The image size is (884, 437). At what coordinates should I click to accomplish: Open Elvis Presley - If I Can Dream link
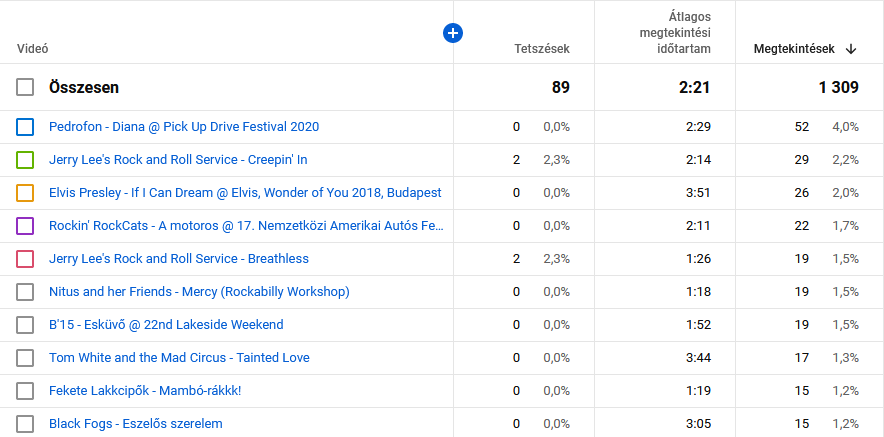(x=245, y=193)
